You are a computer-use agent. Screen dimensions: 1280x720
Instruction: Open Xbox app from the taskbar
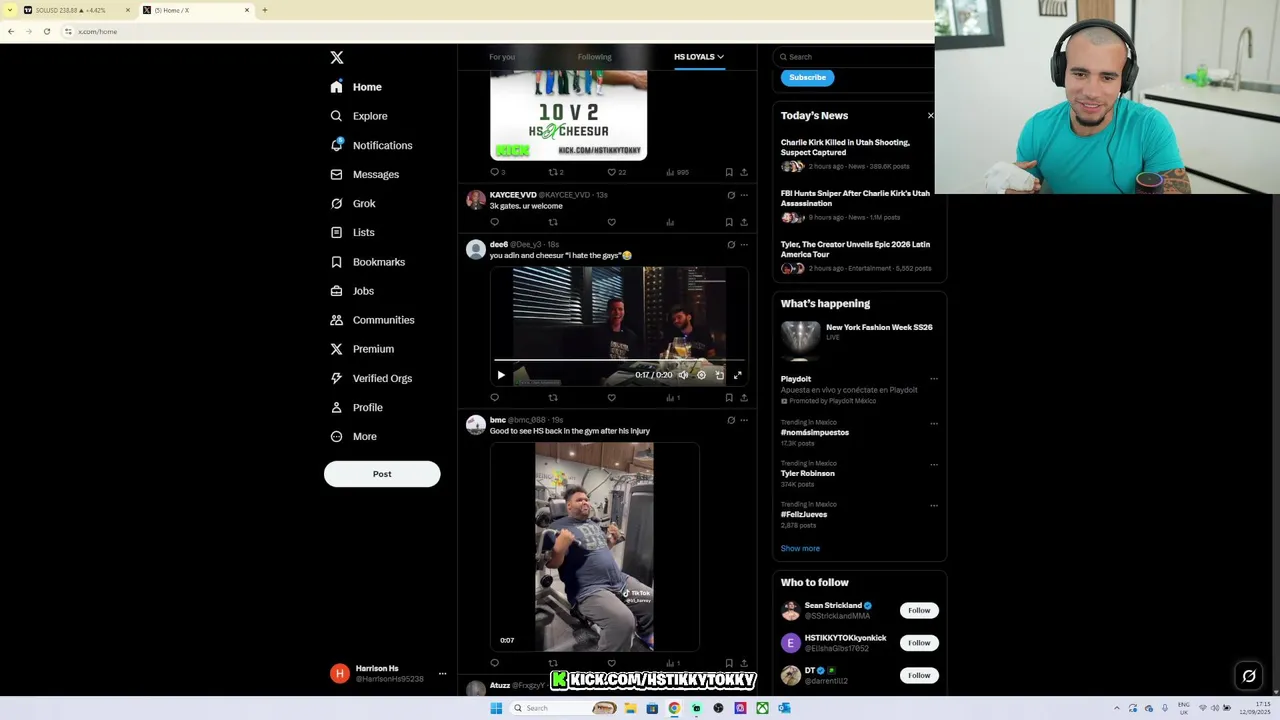point(762,708)
